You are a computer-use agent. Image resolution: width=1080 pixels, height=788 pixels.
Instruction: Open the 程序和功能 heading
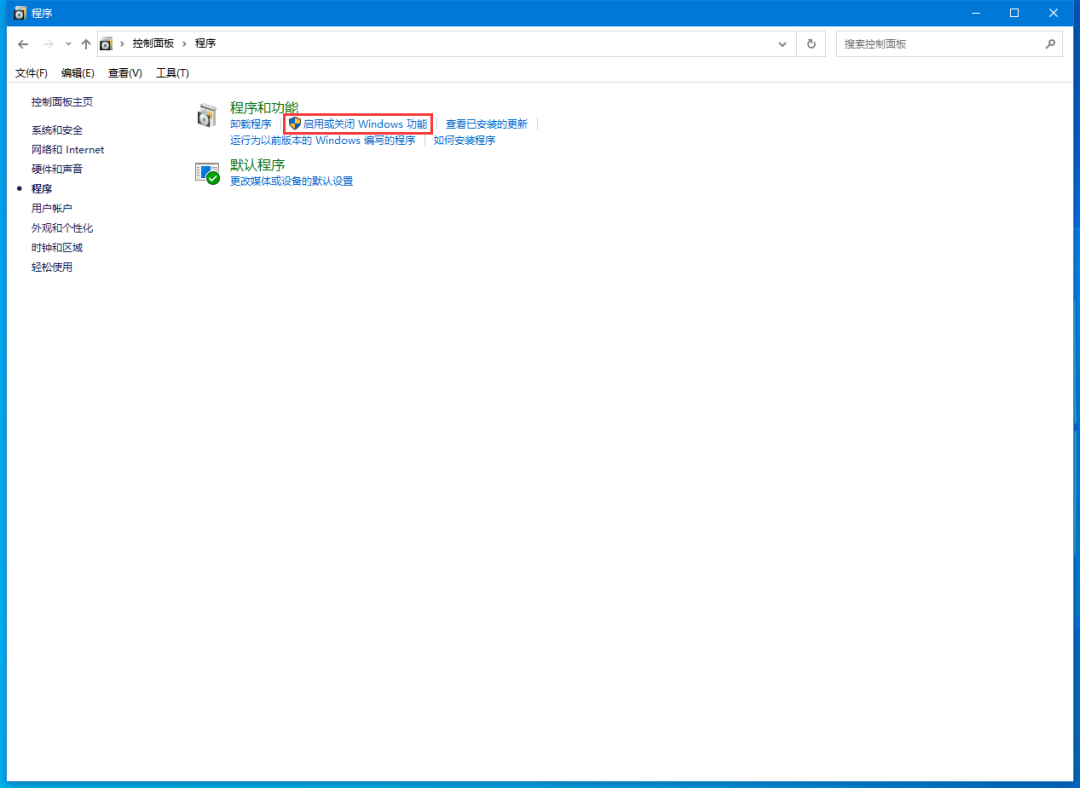click(264, 107)
